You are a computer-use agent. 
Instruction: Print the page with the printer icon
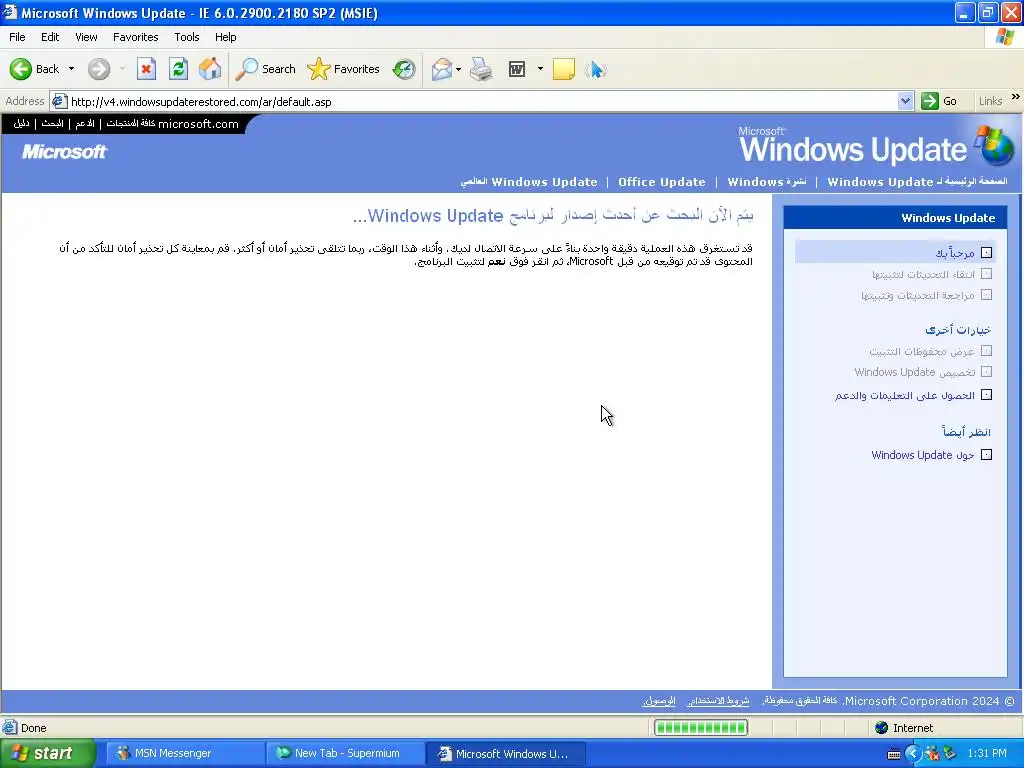[481, 69]
